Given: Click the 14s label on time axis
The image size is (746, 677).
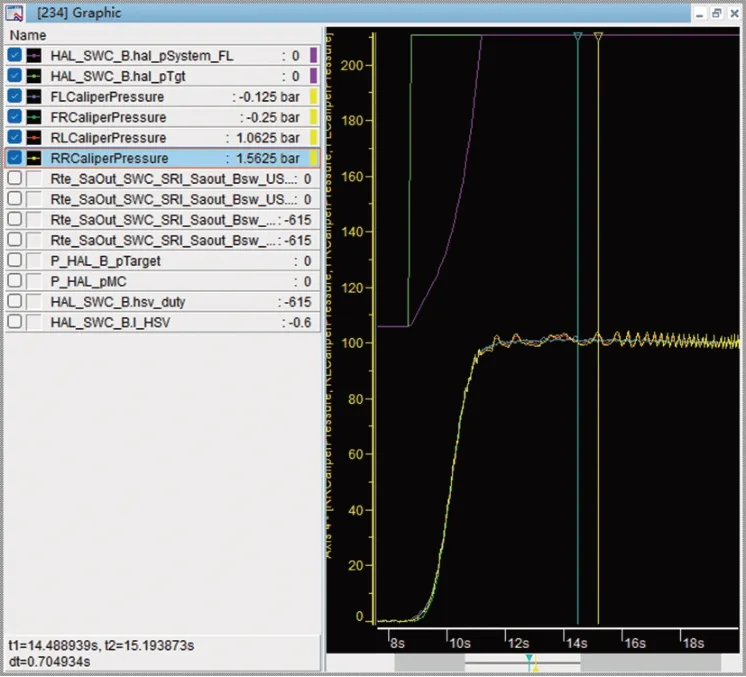Looking at the screenshot, I should [x=577, y=643].
